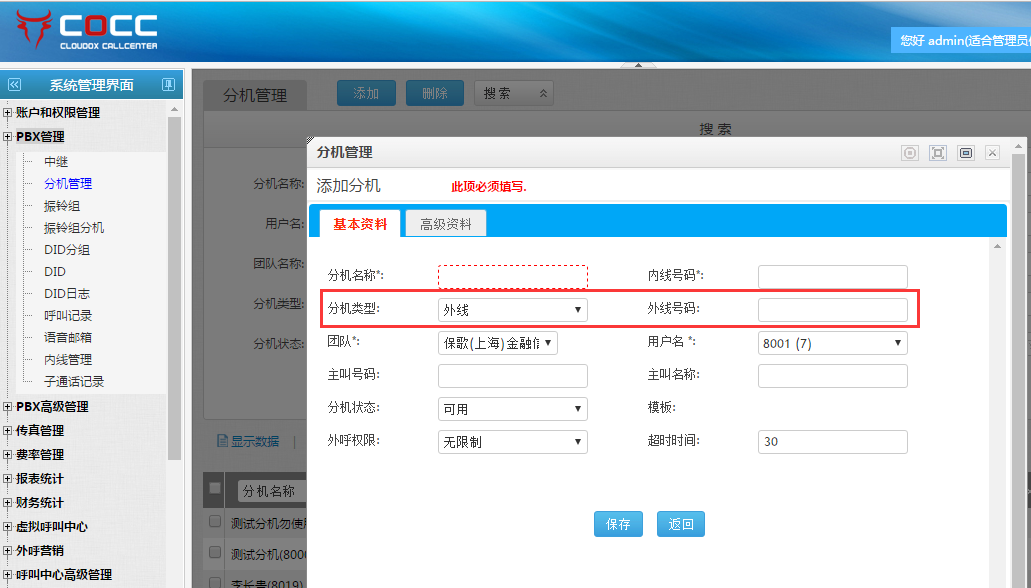Screen dimensions: 1031x588
Task: Tick the second row 测试分机(800 checkbox
Action: pyautogui.click(x=214, y=553)
